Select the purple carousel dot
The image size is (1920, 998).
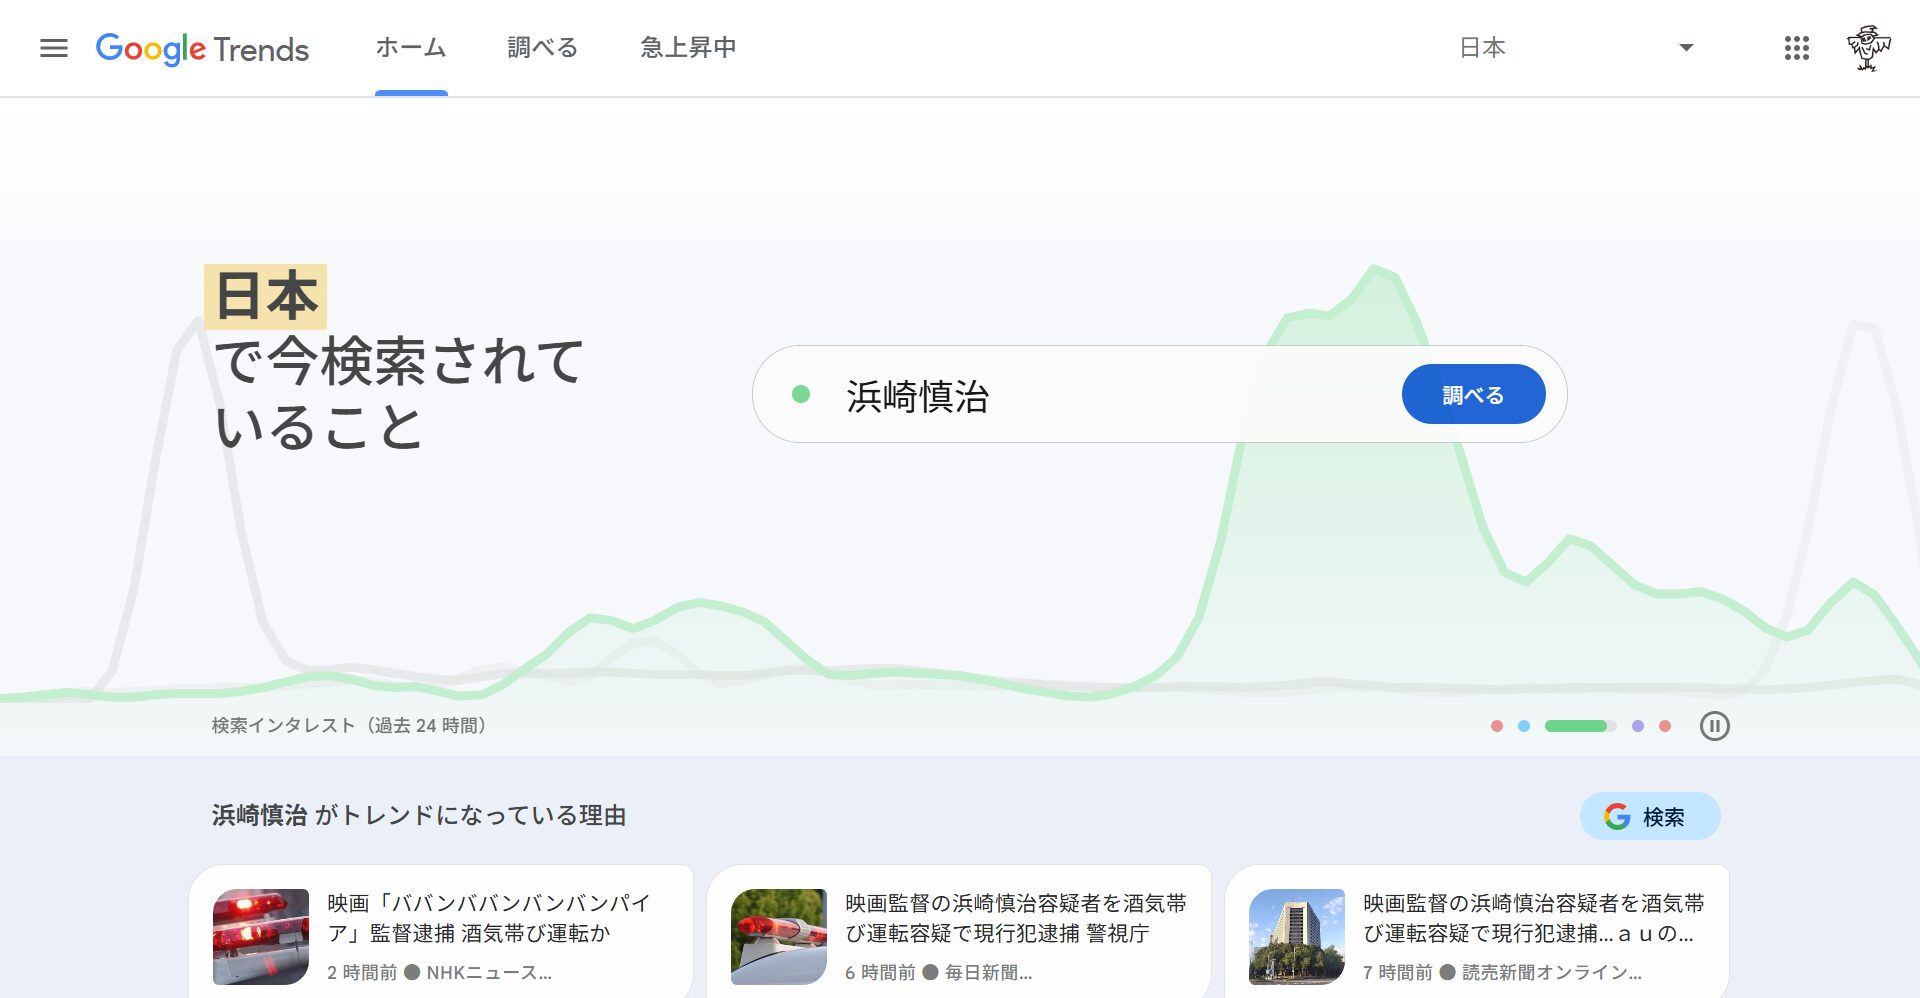click(1638, 726)
